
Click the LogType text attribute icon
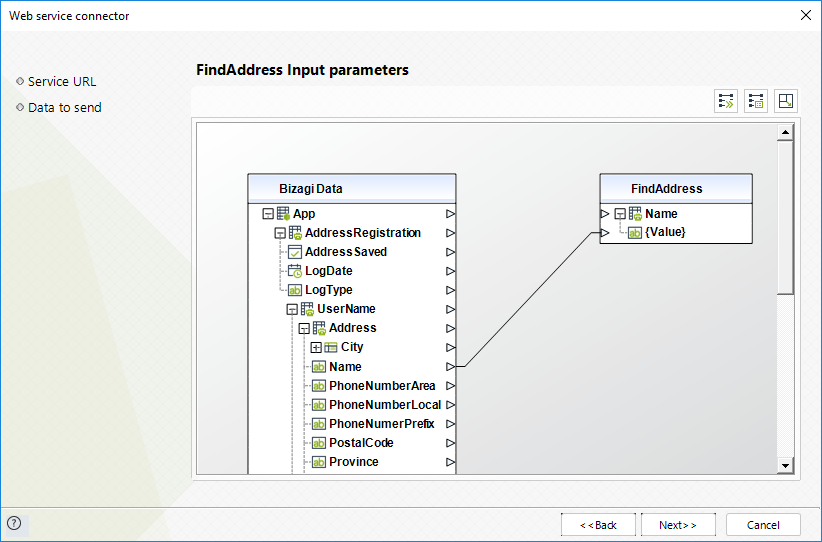coord(295,290)
